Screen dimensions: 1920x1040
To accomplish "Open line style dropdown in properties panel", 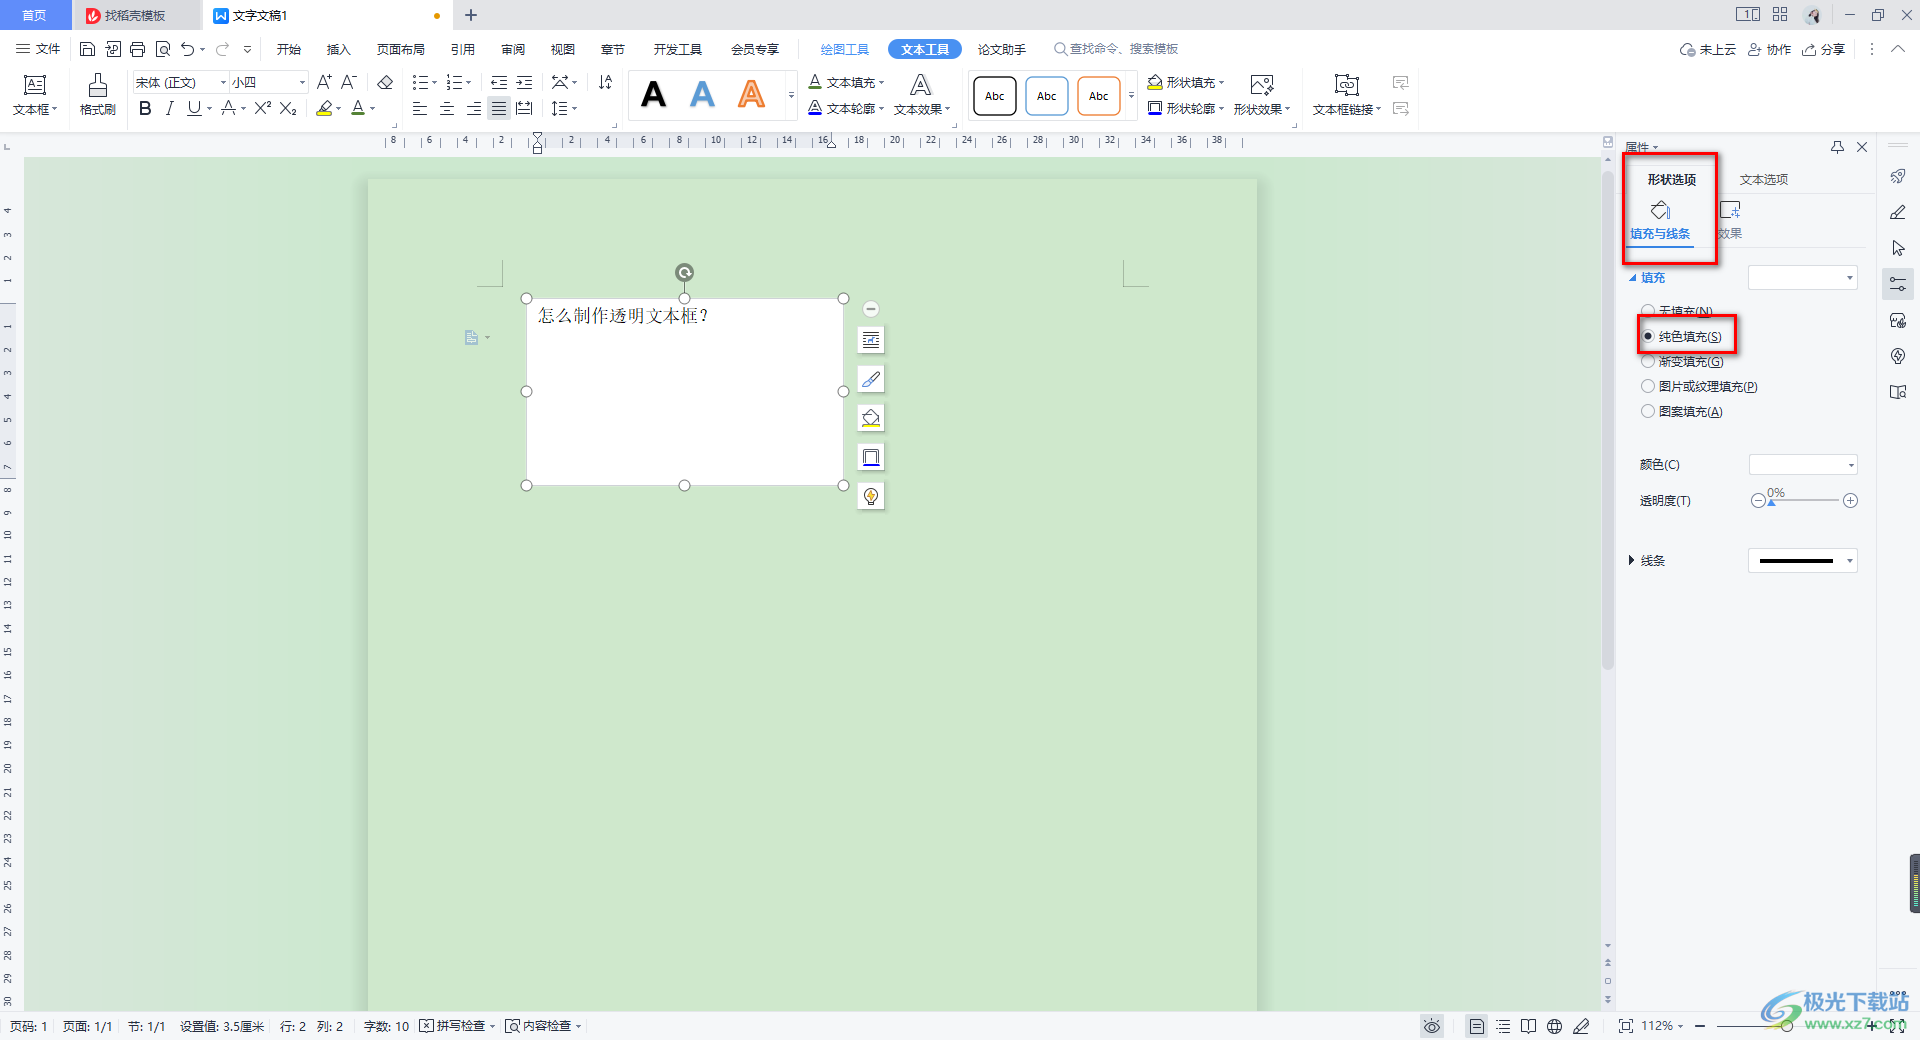I will coord(1802,561).
